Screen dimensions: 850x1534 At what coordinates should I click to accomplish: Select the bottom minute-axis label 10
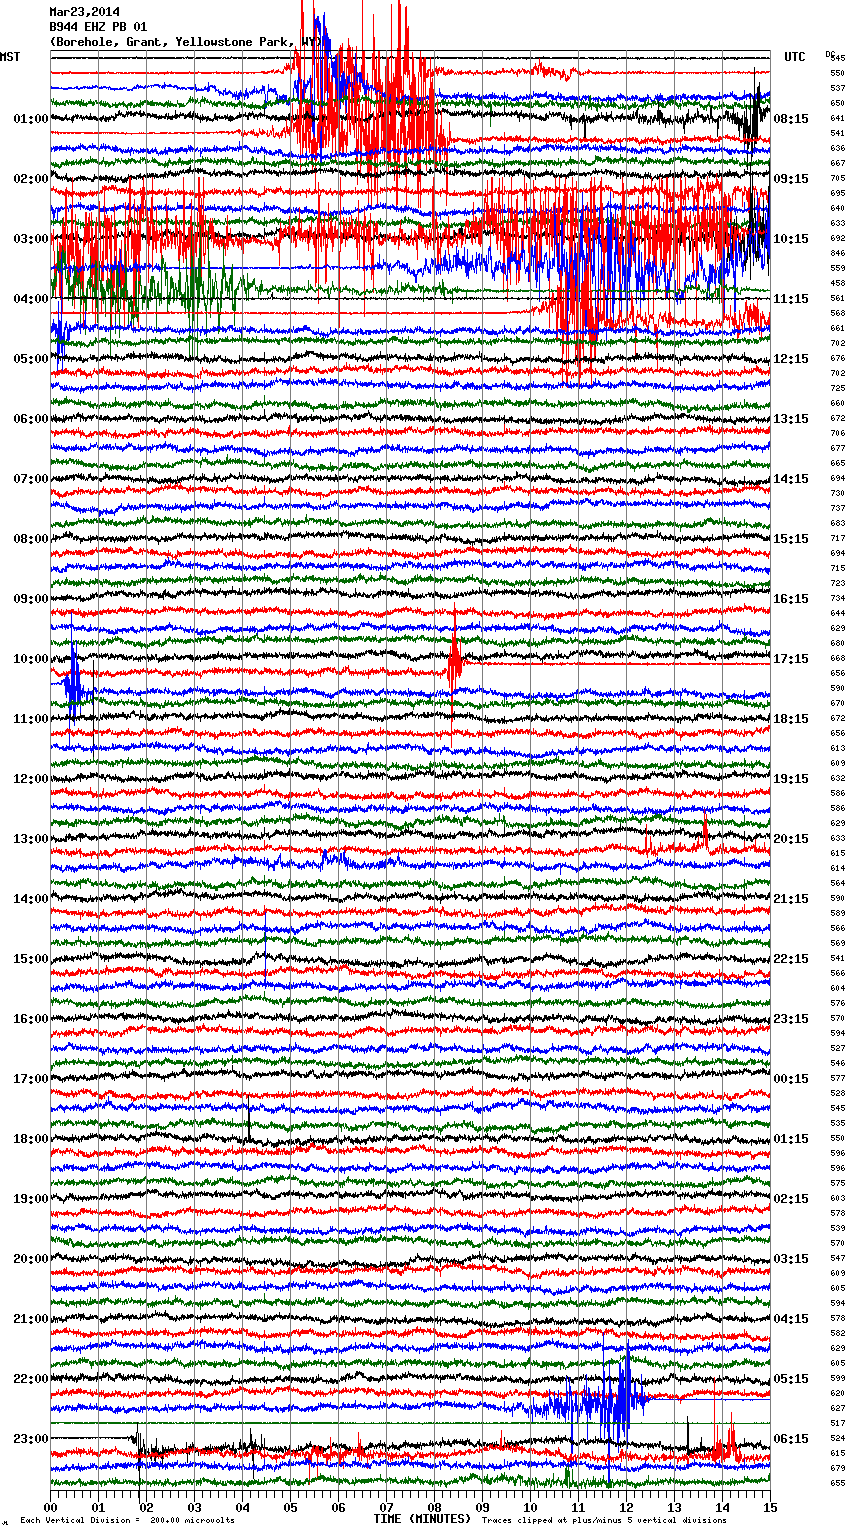(530, 1506)
